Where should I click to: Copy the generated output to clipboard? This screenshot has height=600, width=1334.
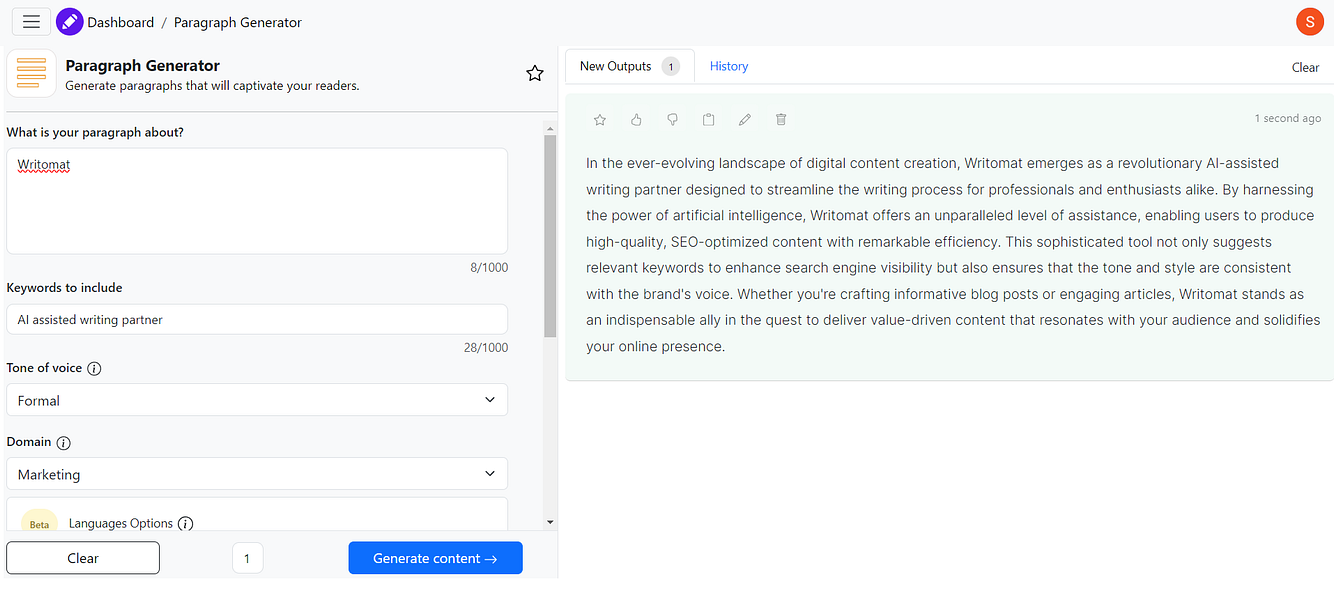point(708,120)
